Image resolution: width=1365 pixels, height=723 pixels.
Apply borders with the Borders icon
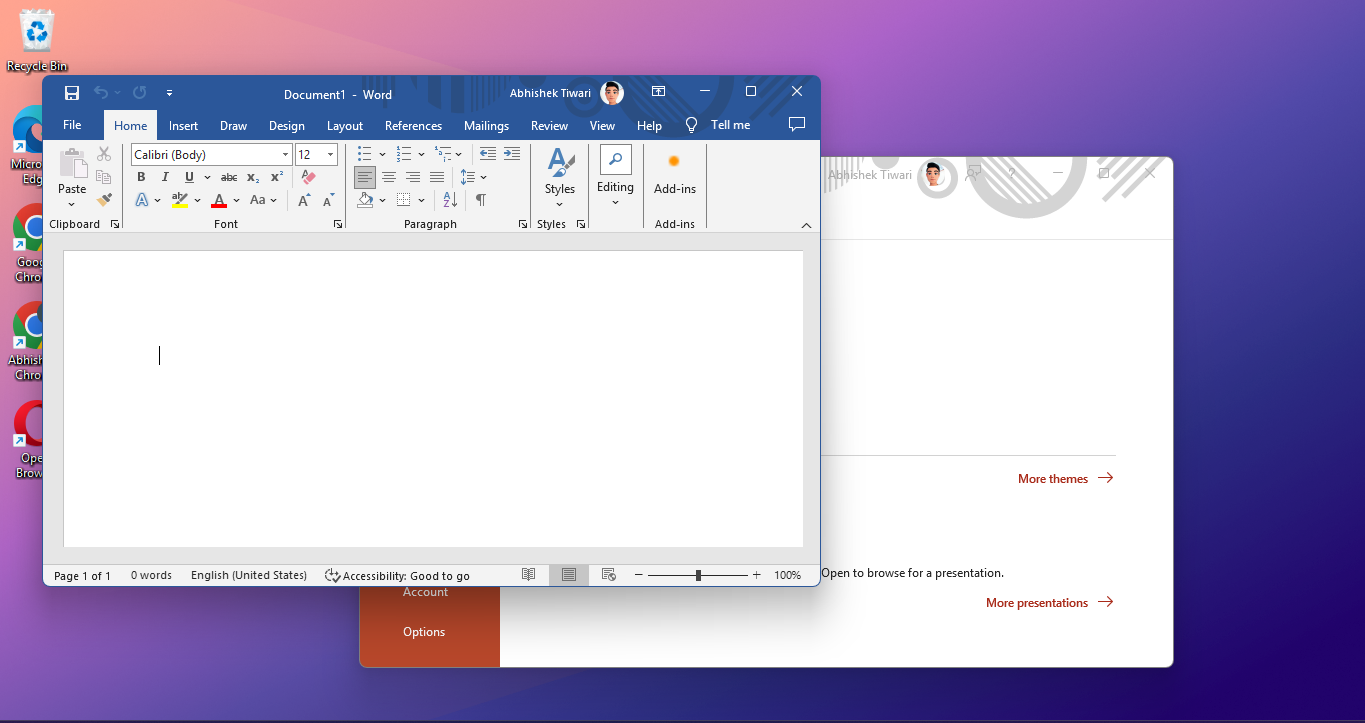coord(404,200)
